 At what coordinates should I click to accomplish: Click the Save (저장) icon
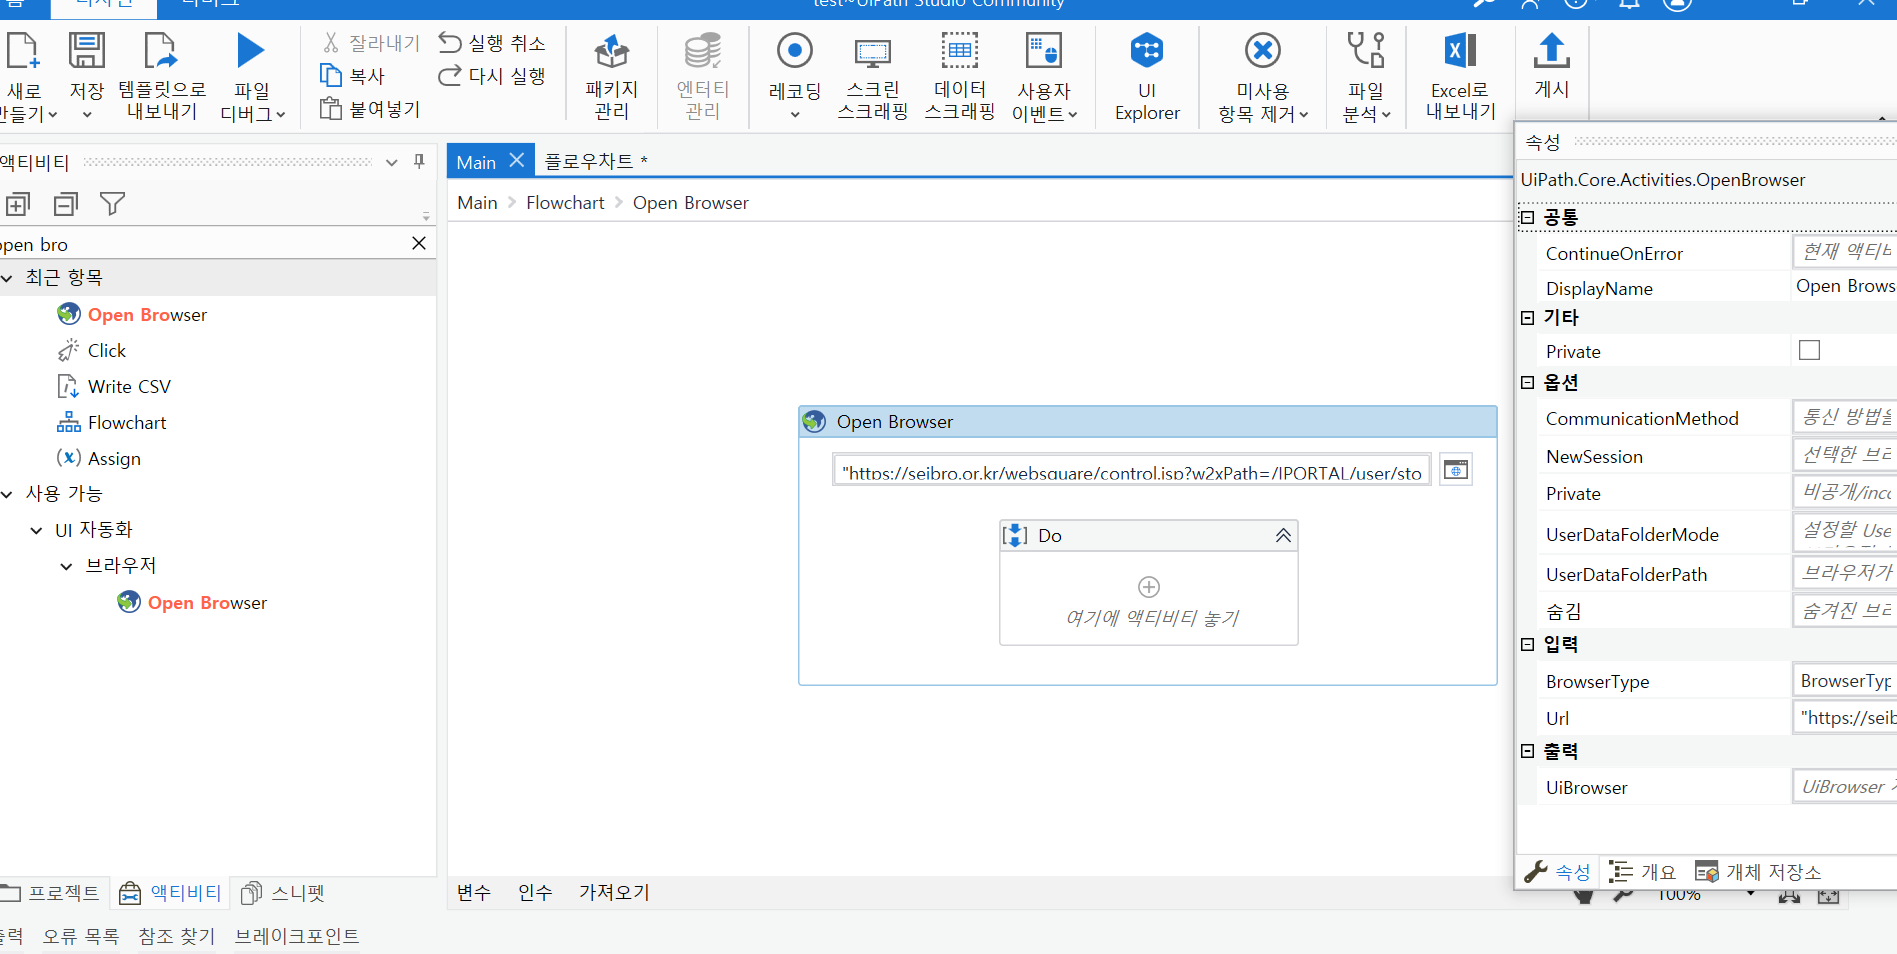[x=86, y=50]
